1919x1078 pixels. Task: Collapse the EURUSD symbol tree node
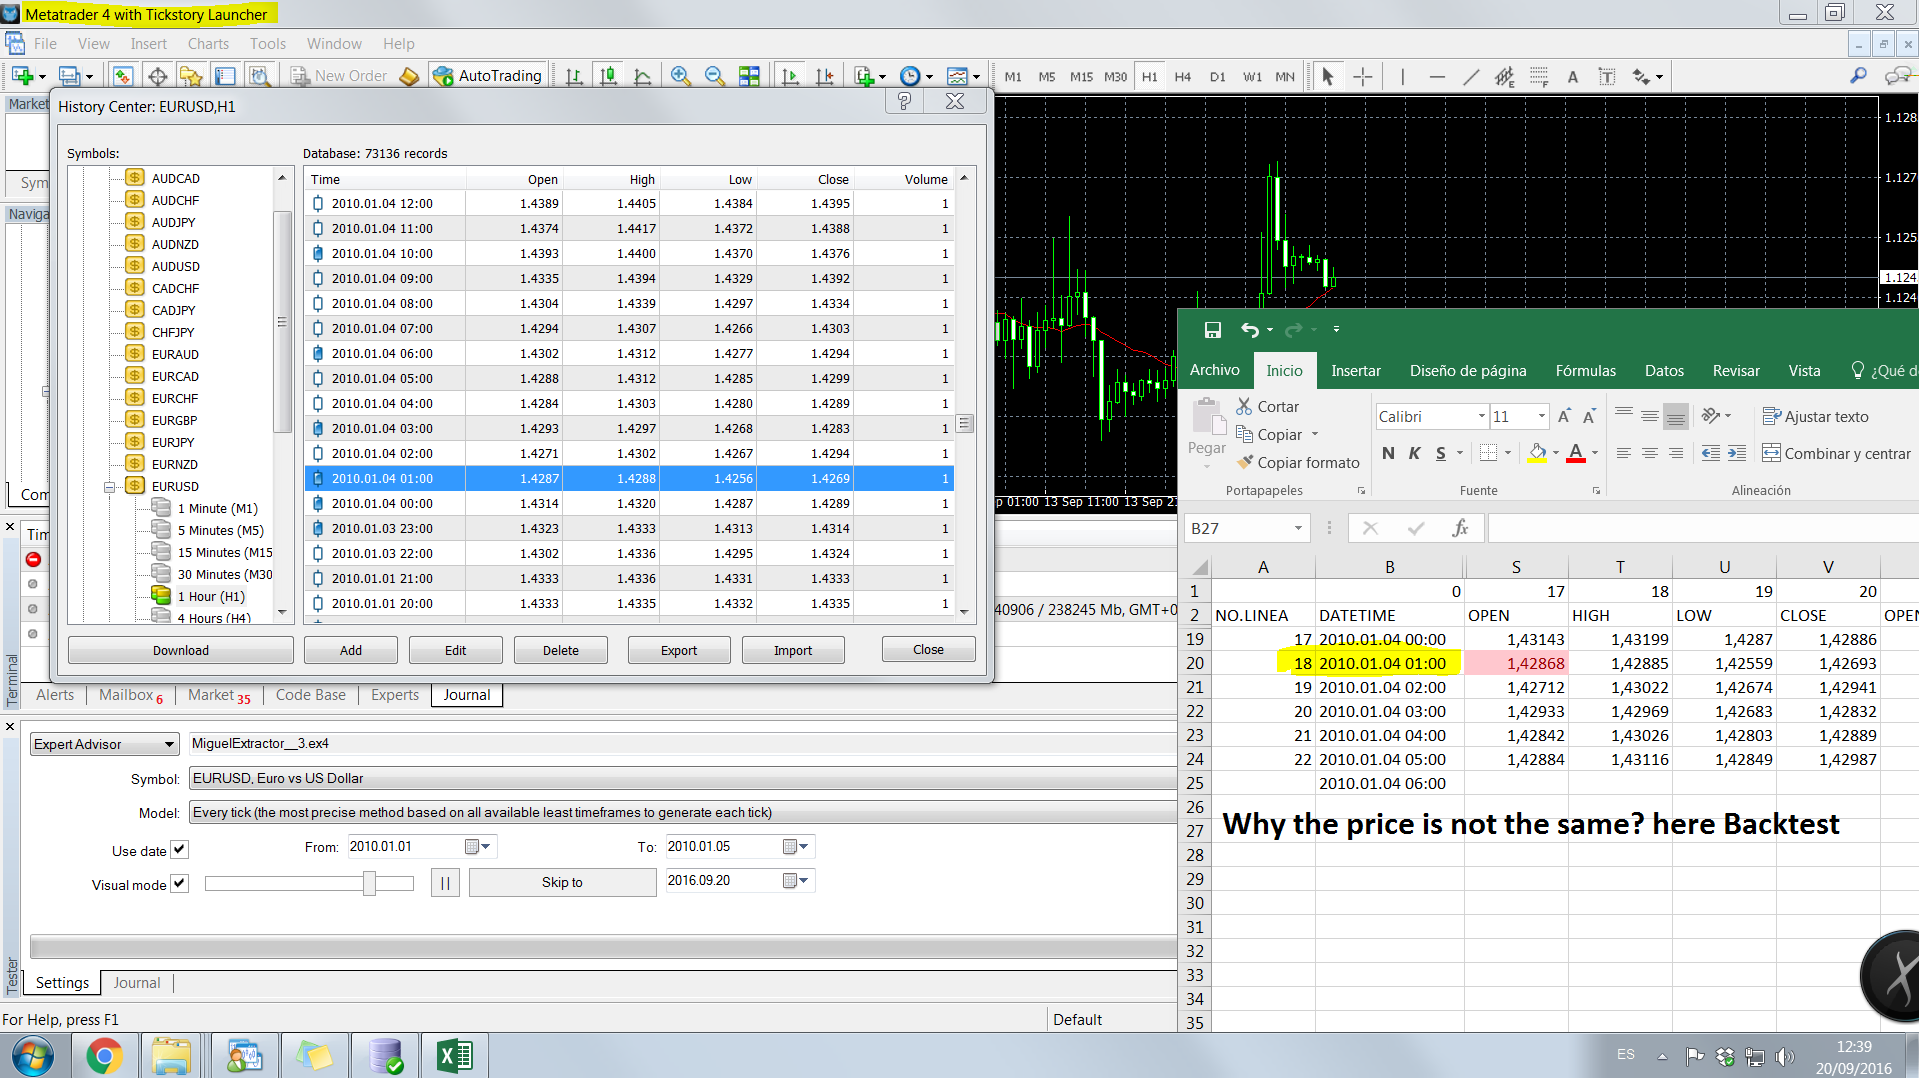pyautogui.click(x=110, y=487)
